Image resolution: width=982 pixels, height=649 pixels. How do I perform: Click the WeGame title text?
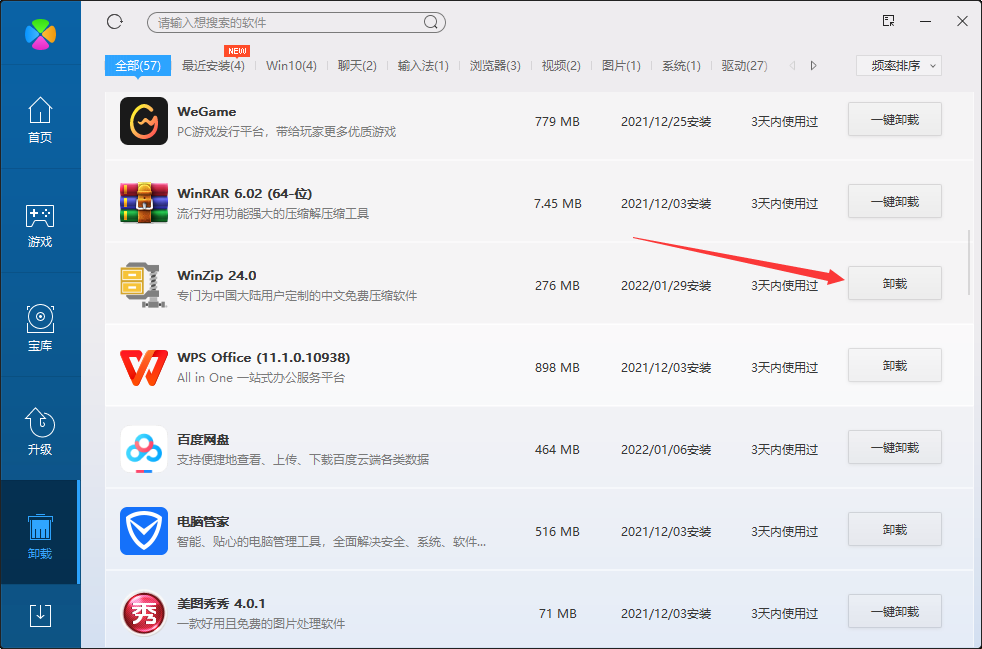[207, 112]
